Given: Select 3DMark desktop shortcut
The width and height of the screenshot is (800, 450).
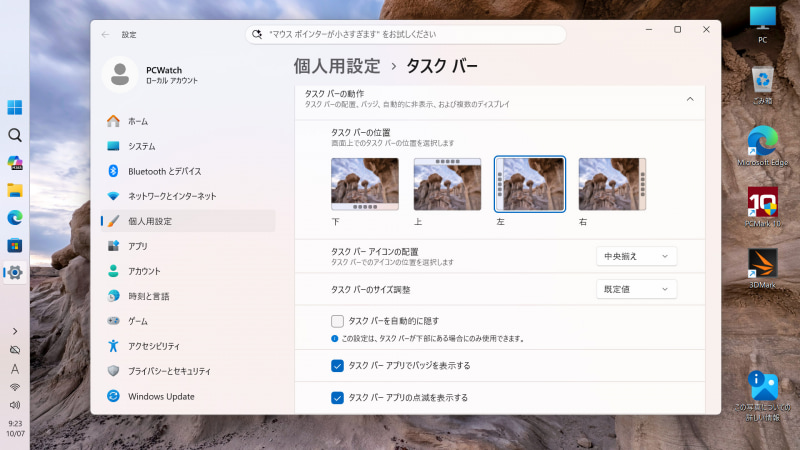Looking at the screenshot, I should point(762,268).
